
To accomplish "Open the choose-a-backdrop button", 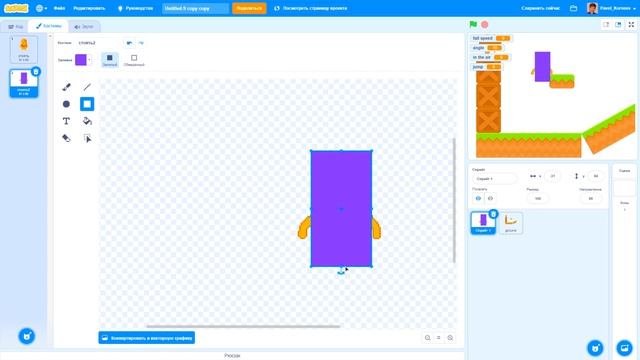I will click(624, 348).
